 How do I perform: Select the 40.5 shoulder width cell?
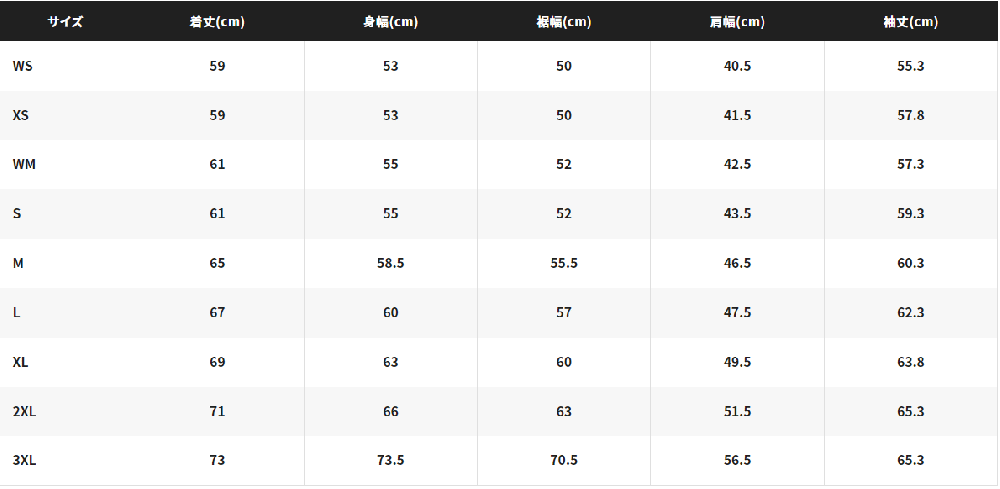pos(737,66)
